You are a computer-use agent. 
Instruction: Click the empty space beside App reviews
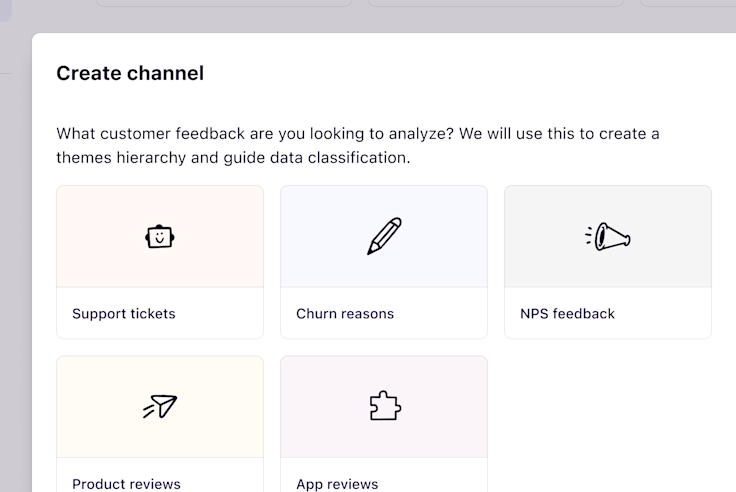(608, 420)
